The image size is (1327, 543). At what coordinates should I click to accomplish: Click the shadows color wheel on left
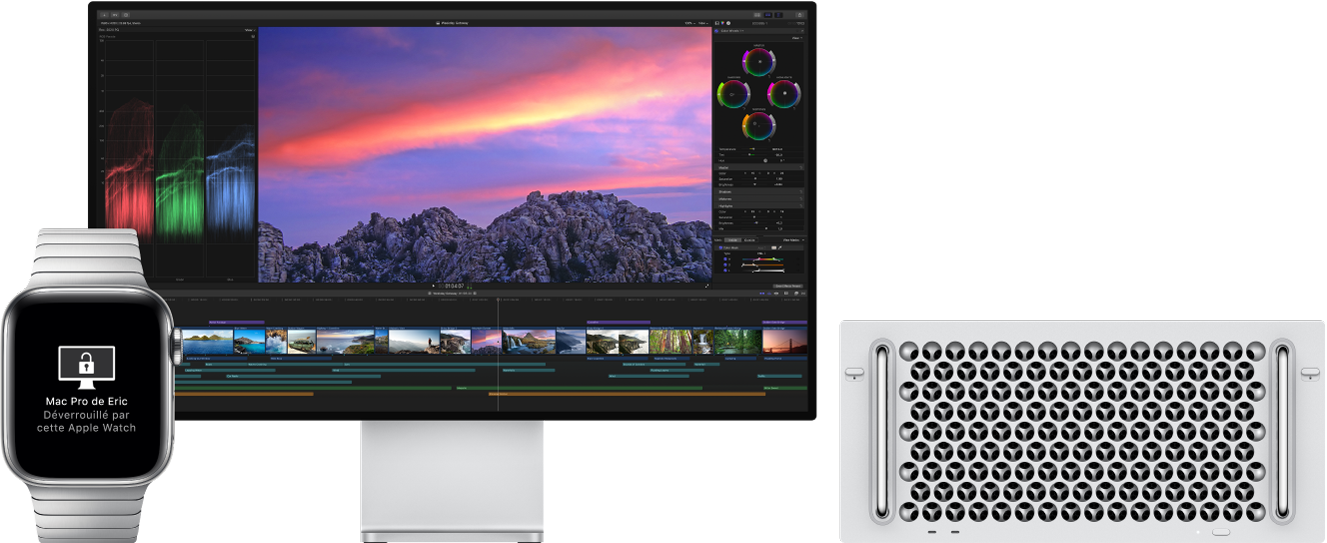coord(733,94)
